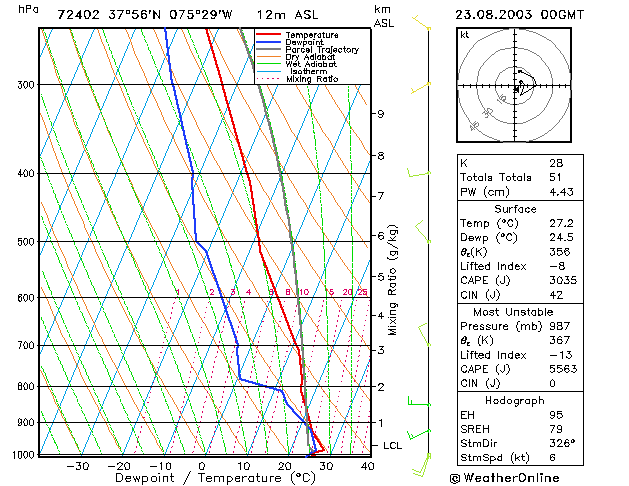The width and height of the screenshot is (629, 486).
Task: Click the 'km ASL' altitude header
Action: [x=384, y=16]
